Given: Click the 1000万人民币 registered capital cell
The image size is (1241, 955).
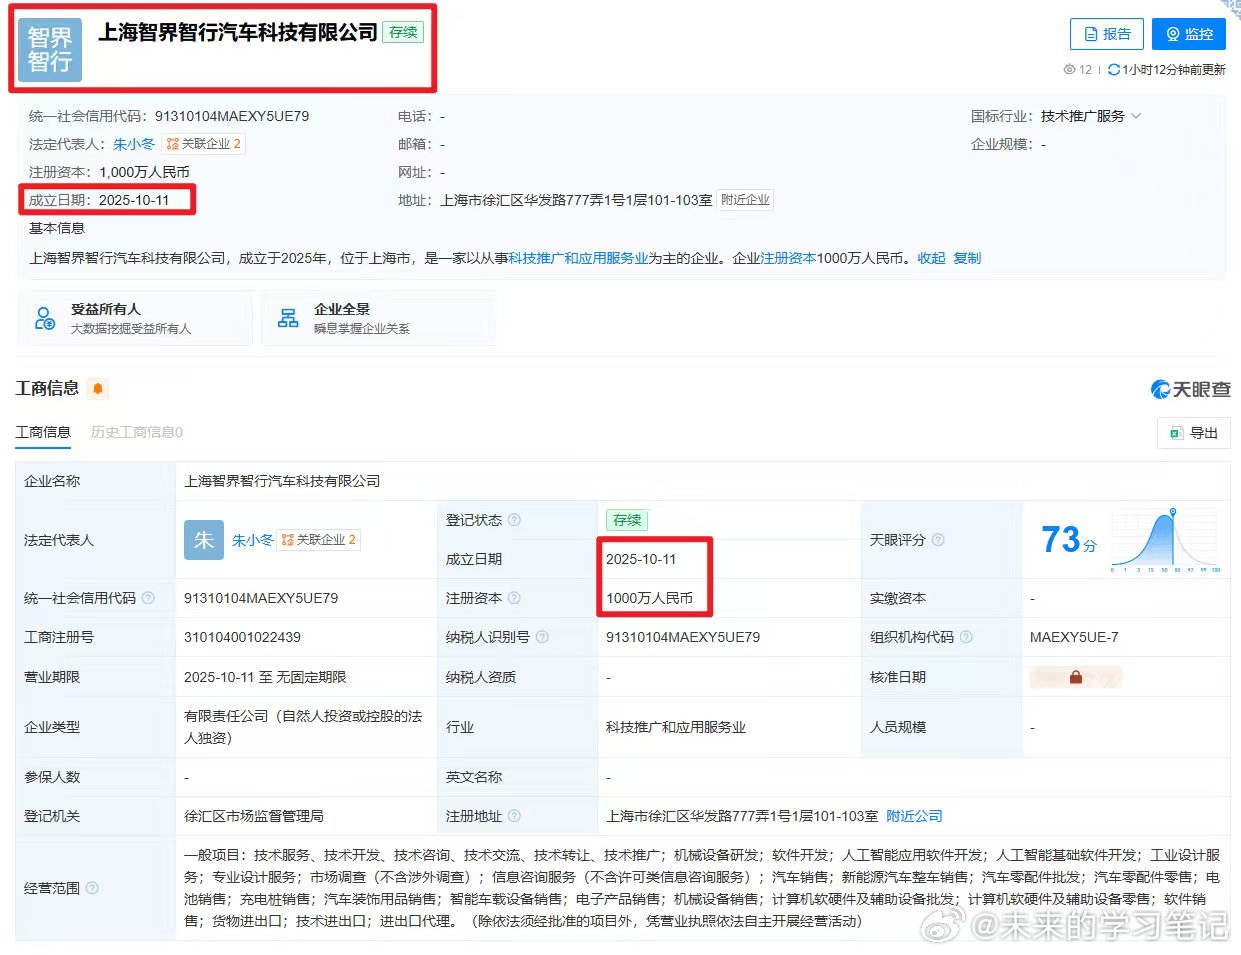Looking at the screenshot, I should [649, 598].
